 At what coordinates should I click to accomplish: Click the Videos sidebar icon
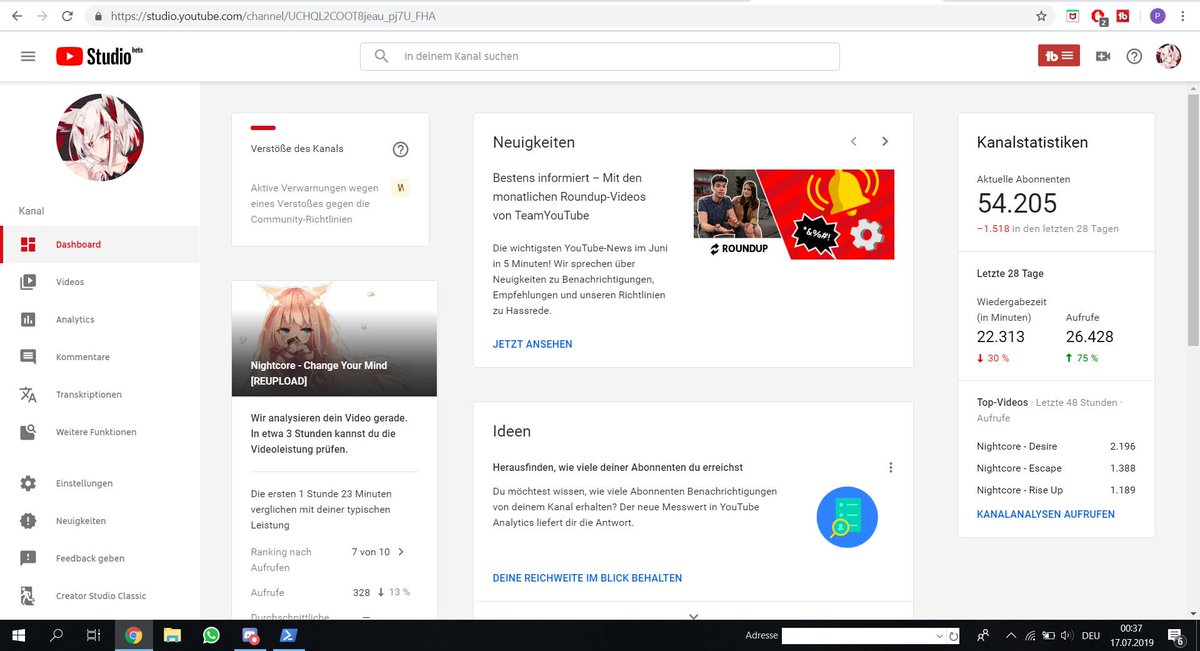click(28, 282)
